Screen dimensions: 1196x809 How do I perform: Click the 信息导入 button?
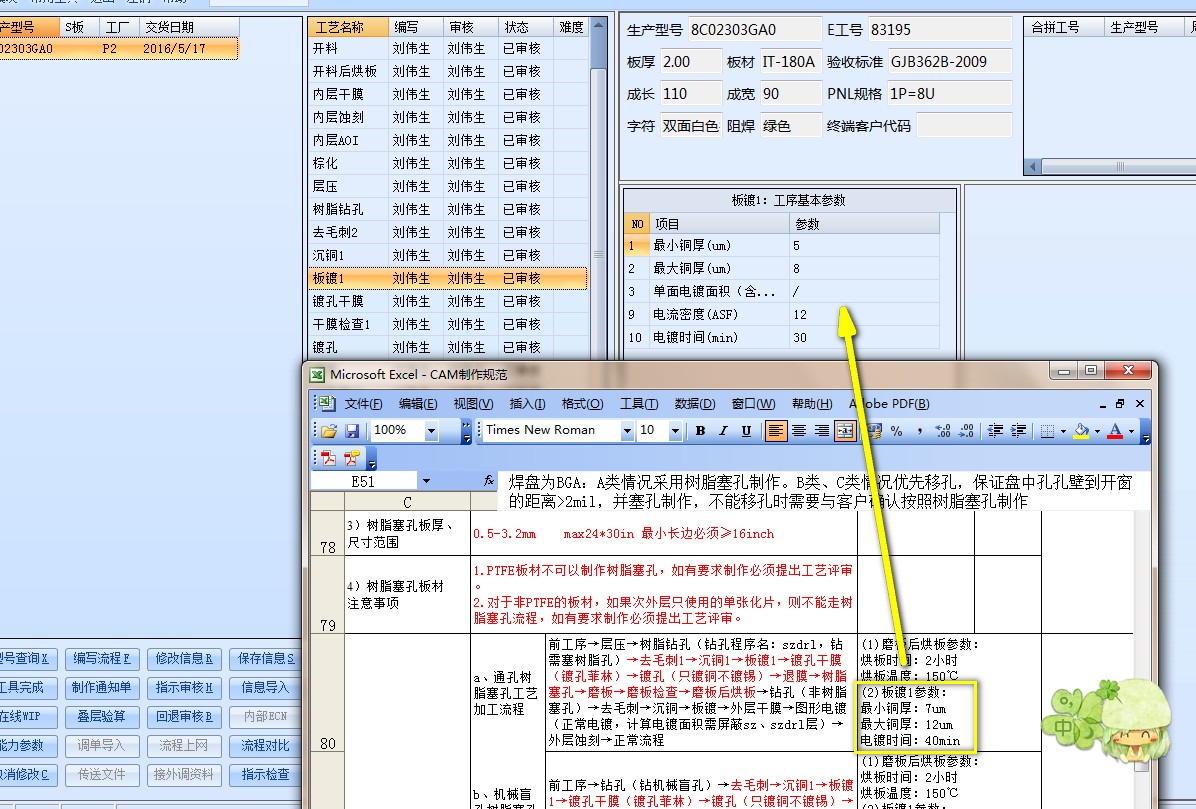click(265, 687)
